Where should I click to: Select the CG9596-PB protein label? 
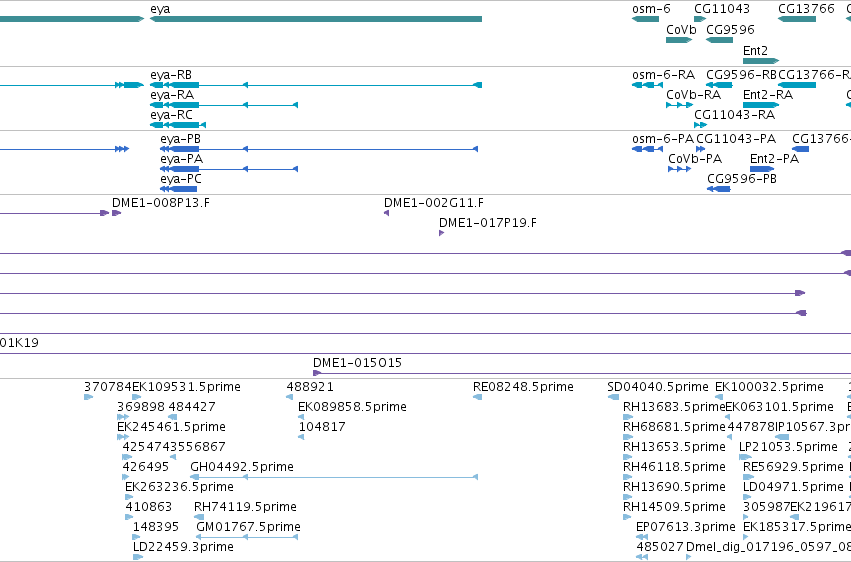(741, 179)
